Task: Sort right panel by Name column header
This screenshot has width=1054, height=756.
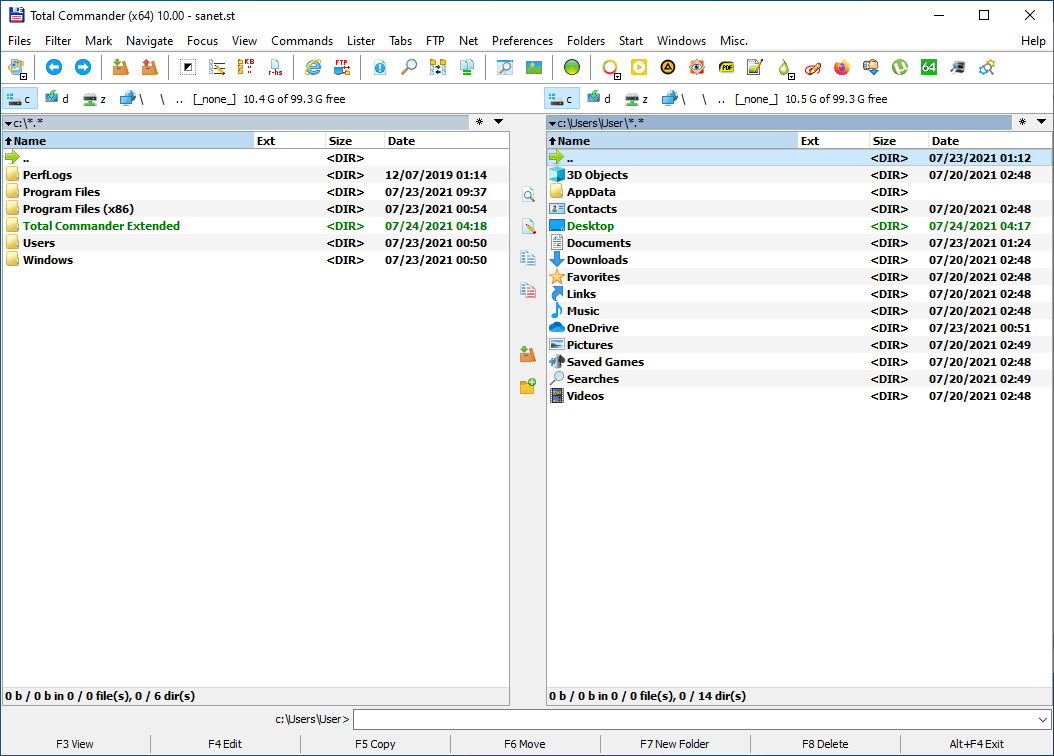Action: coord(672,140)
